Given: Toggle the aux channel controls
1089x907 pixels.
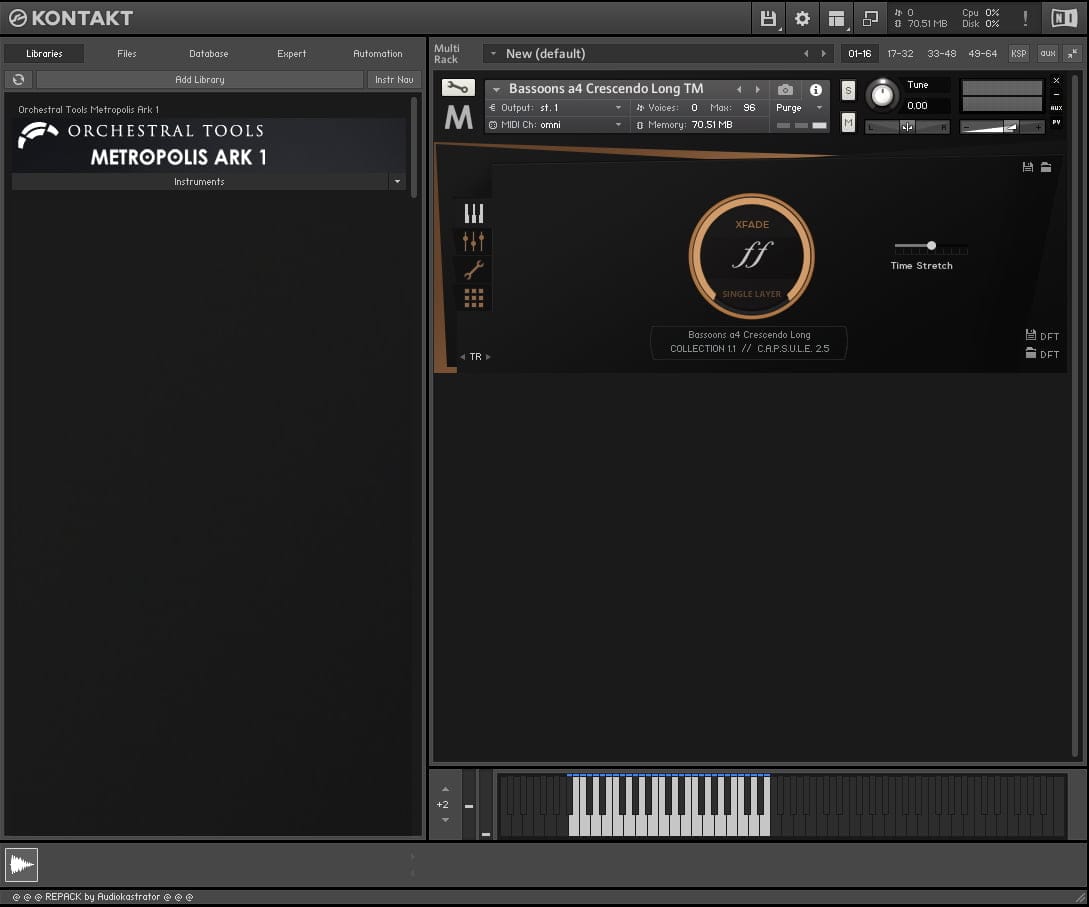Looking at the screenshot, I should pyautogui.click(x=1048, y=53).
